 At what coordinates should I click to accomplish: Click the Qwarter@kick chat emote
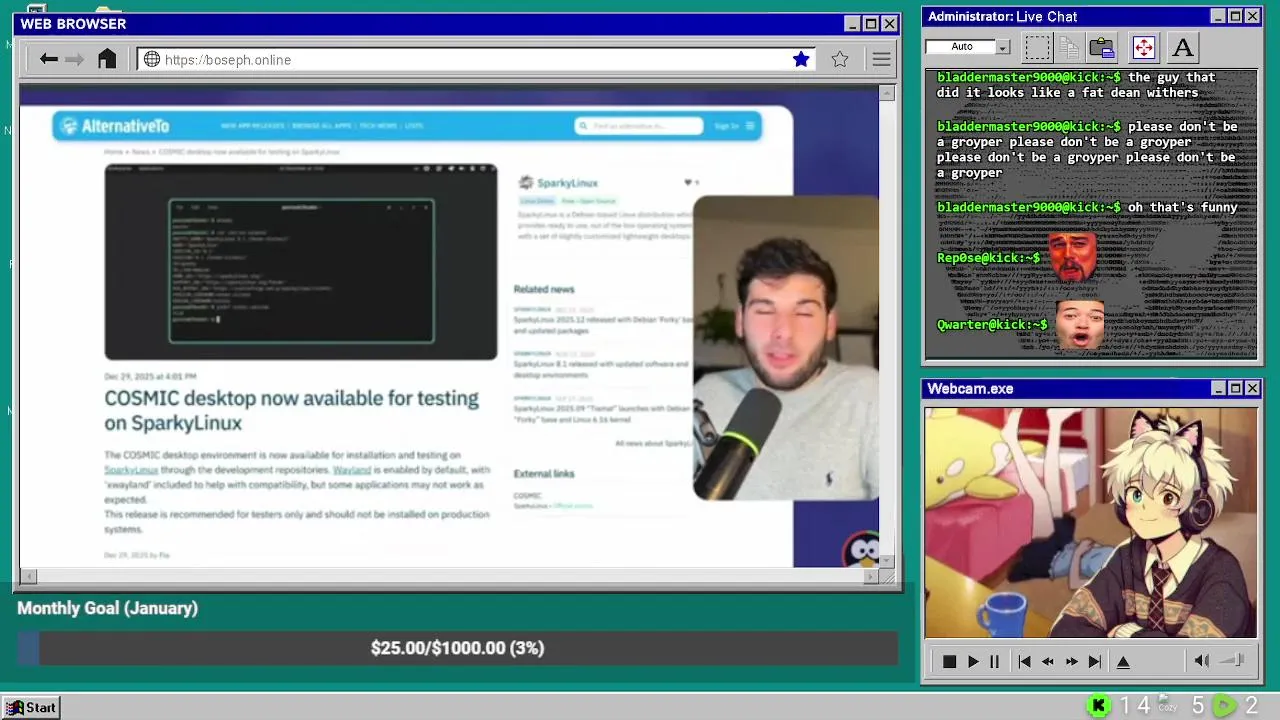tap(1080, 325)
